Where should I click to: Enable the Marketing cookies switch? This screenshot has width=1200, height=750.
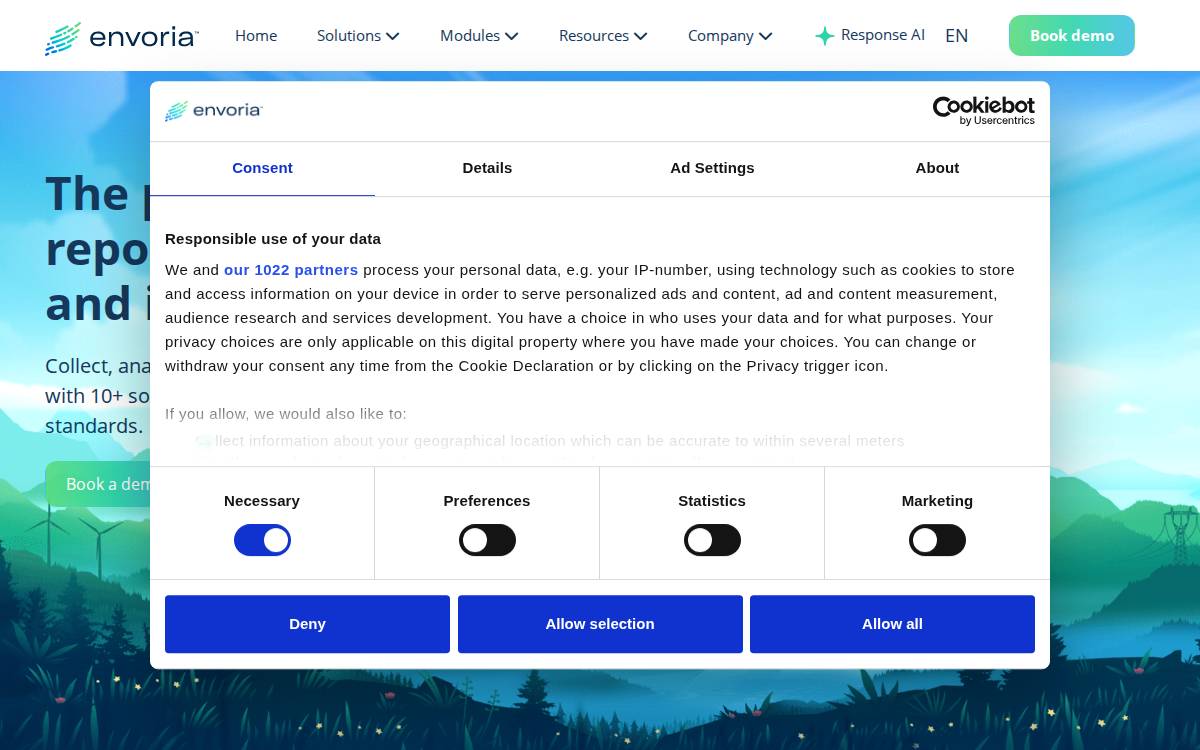[x=937, y=541]
